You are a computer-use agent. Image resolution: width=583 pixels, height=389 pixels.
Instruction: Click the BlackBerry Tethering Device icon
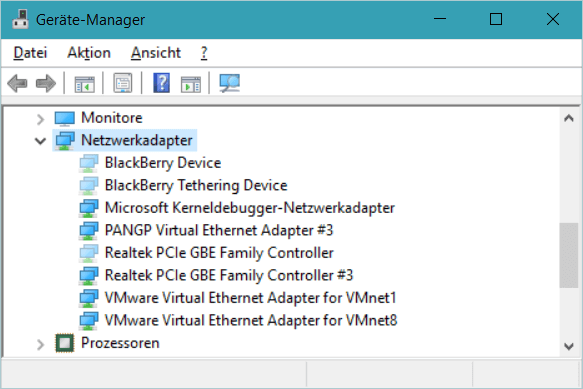[x=88, y=186]
